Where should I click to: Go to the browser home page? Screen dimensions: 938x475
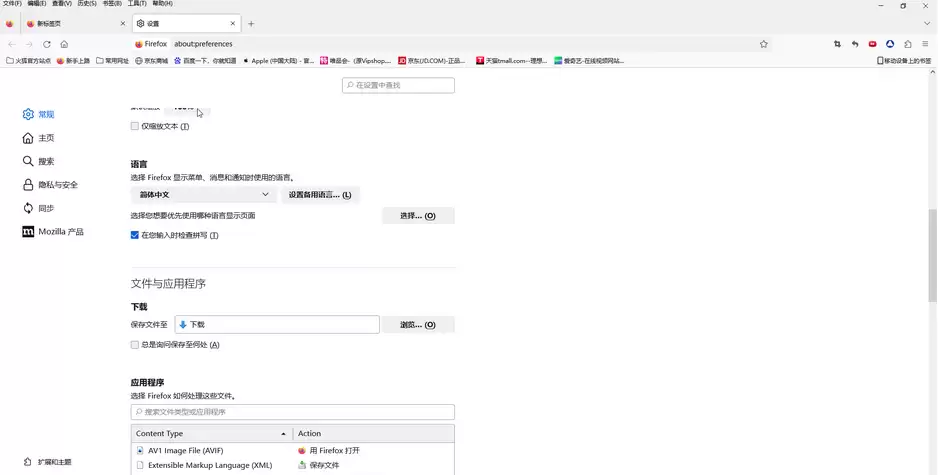(64, 44)
